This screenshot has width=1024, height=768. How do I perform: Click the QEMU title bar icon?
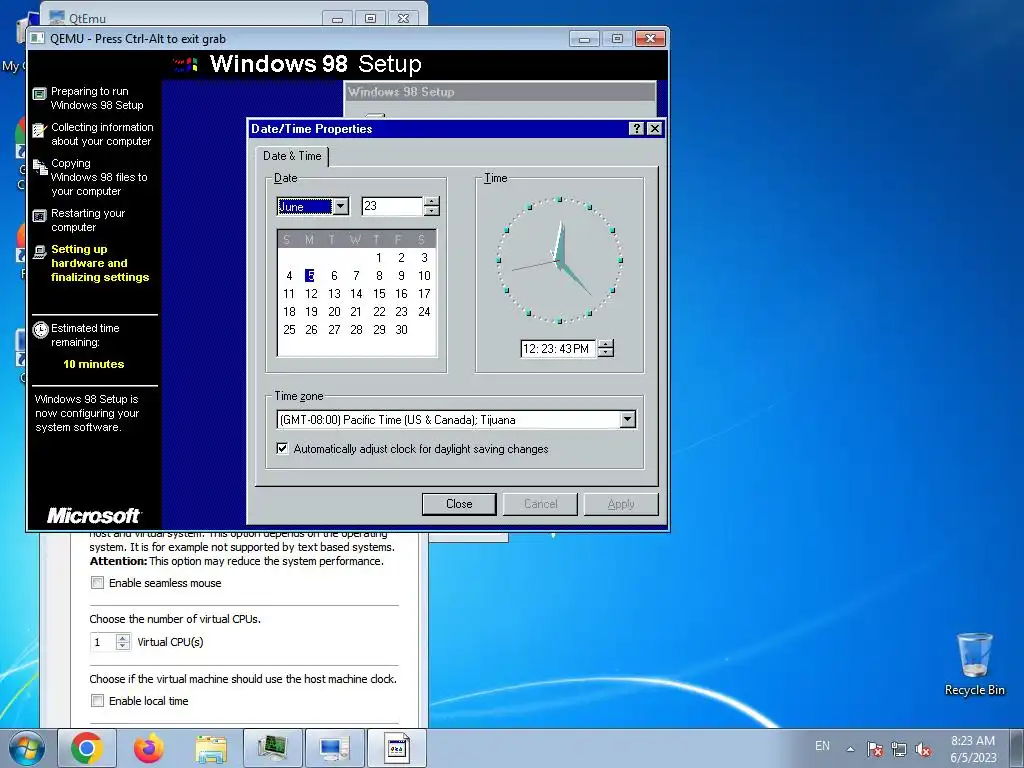pyautogui.click(x=38, y=39)
